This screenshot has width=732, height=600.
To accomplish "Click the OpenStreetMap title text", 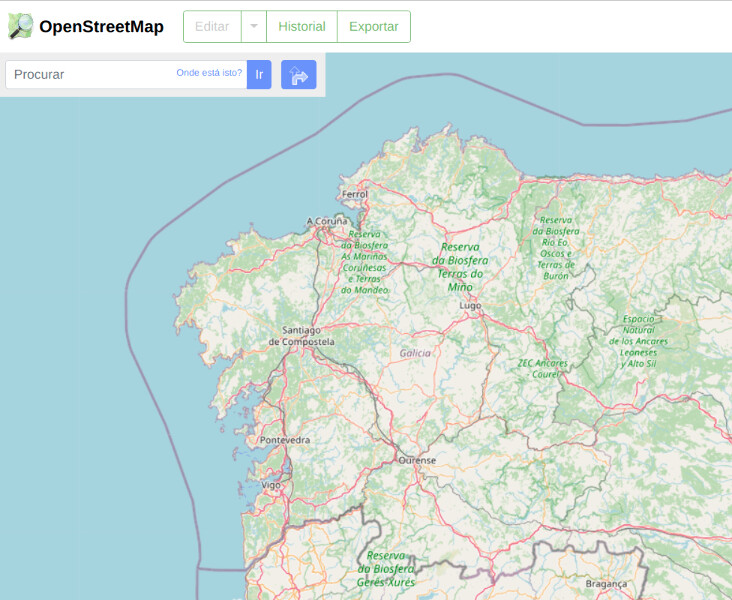I will point(101,27).
